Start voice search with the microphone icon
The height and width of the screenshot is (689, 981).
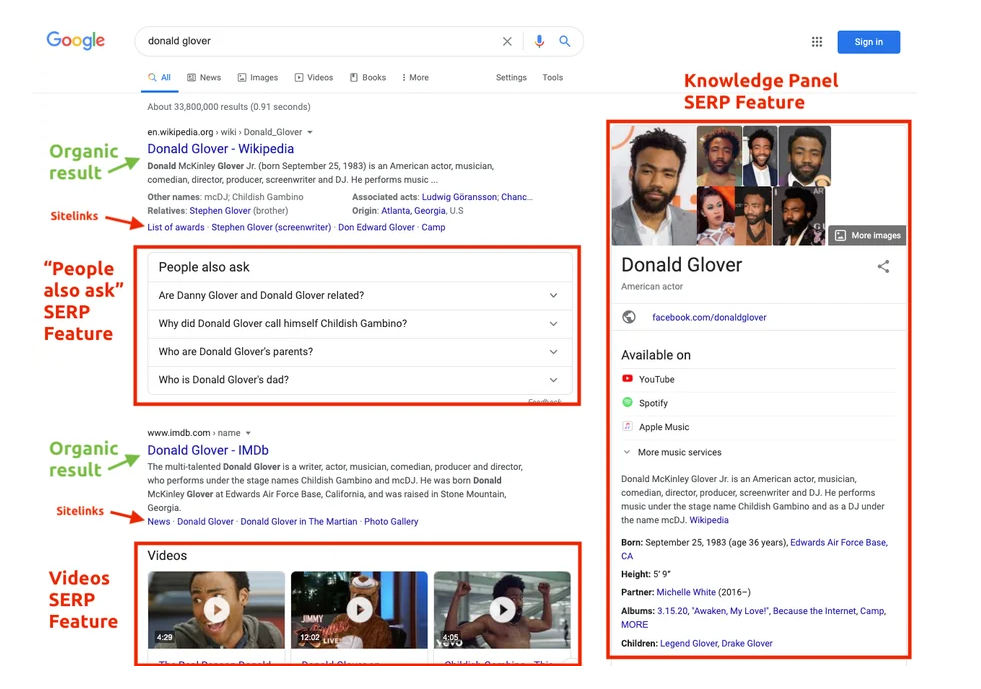539,41
